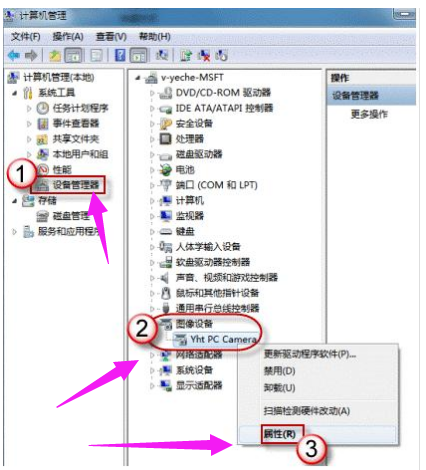Image resolution: width=426 pixels, height=470 pixels.
Task: Choose 属性(R) in the context menu
Action: pyautogui.click(x=280, y=434)
